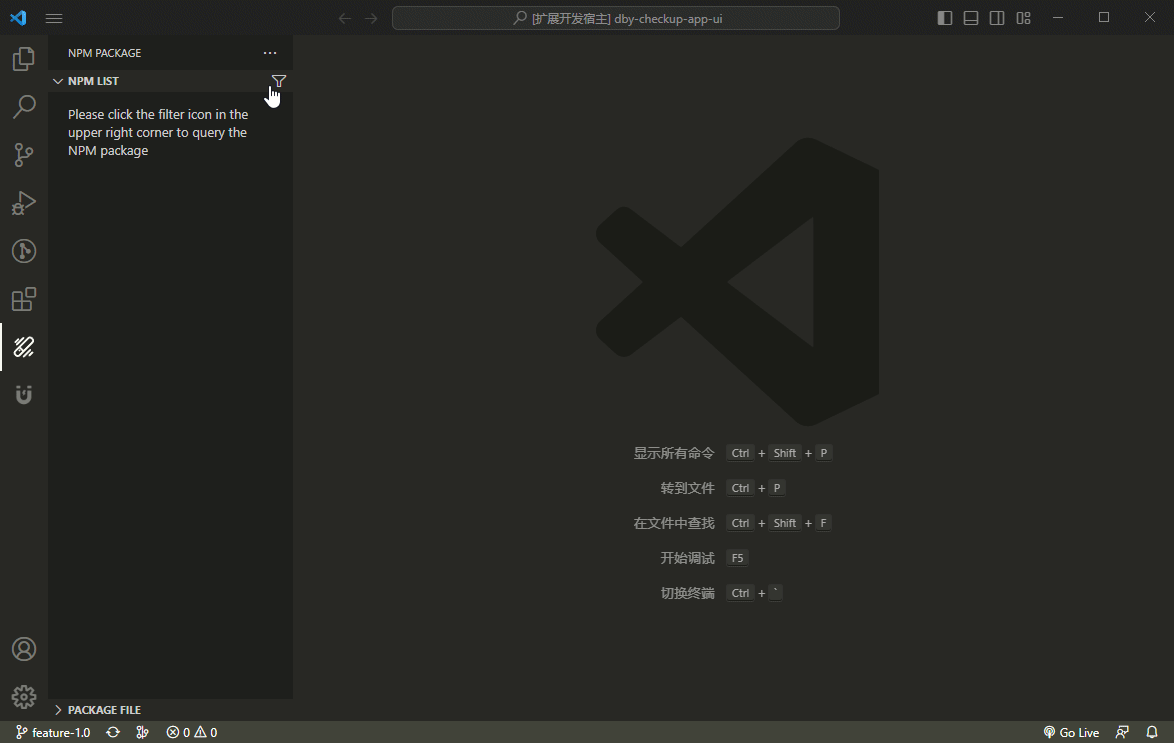Open the Explorer view in activity bar
This screenshot has height=743, width=1174.
(x=24, y=59)
